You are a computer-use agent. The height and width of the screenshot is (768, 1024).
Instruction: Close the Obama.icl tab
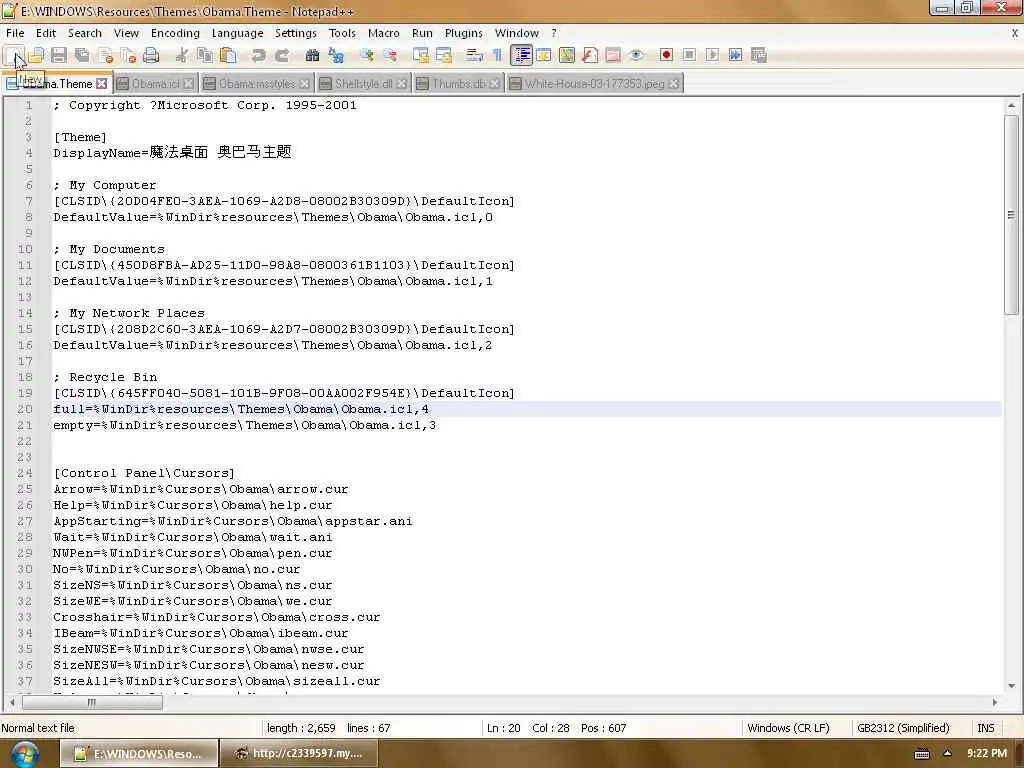coord(188,84)
